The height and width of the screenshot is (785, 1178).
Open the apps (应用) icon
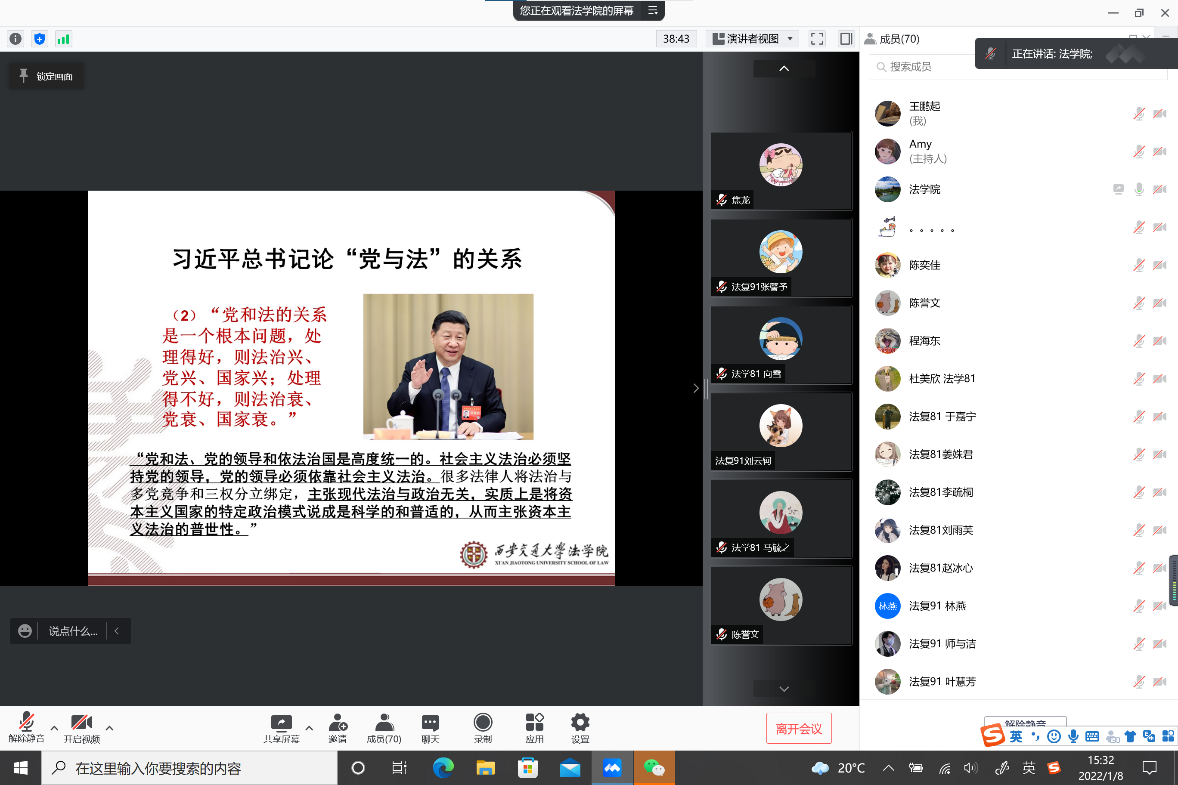pos(534,726)
